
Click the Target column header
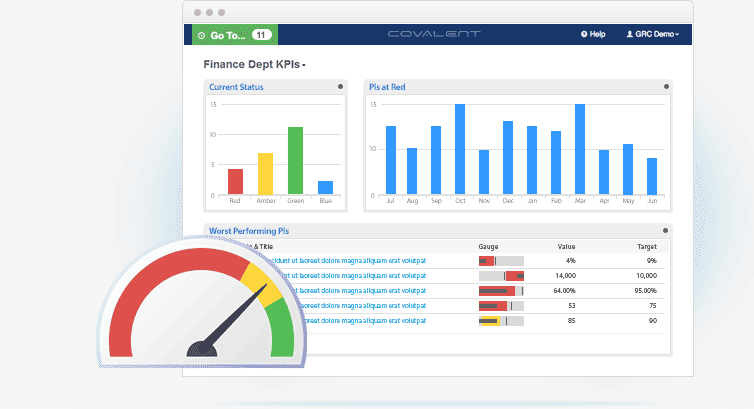coord(647,247)
